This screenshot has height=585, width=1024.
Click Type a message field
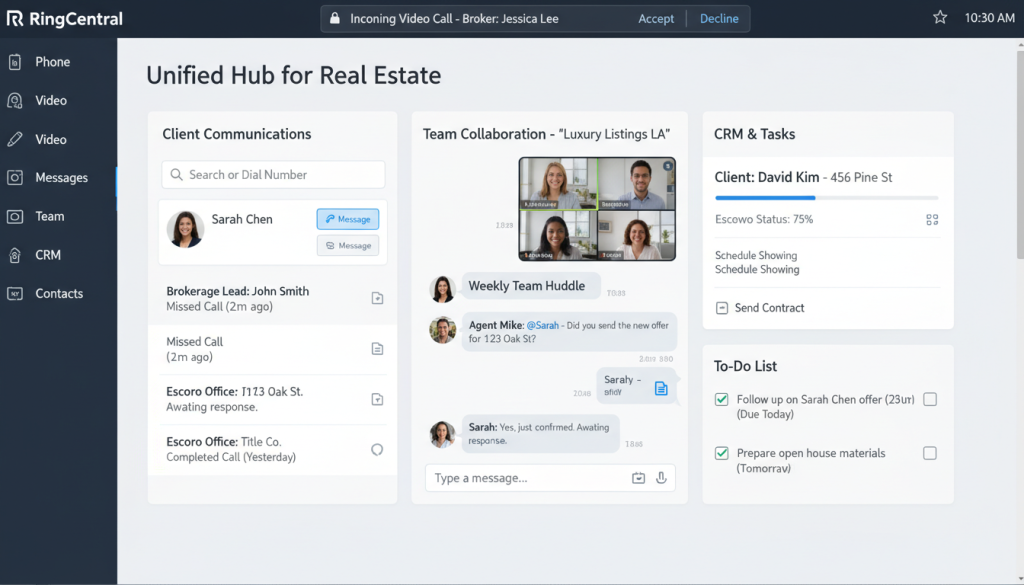click(550, 478)
